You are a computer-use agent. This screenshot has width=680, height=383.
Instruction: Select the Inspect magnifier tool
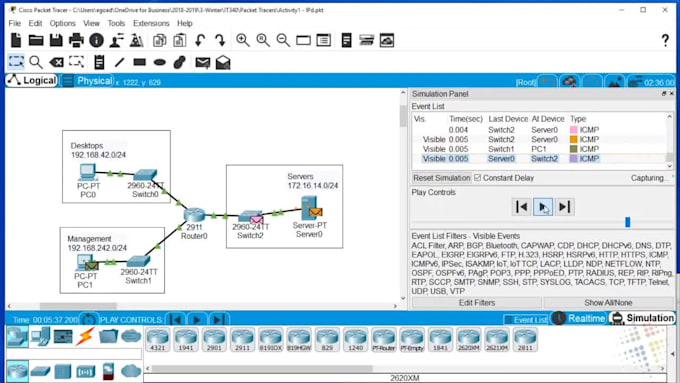[36, 62]
